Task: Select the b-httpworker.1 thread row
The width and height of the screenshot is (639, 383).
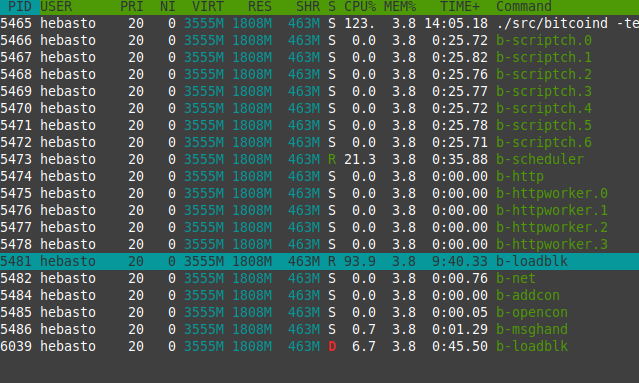Action: coord(320,210)
